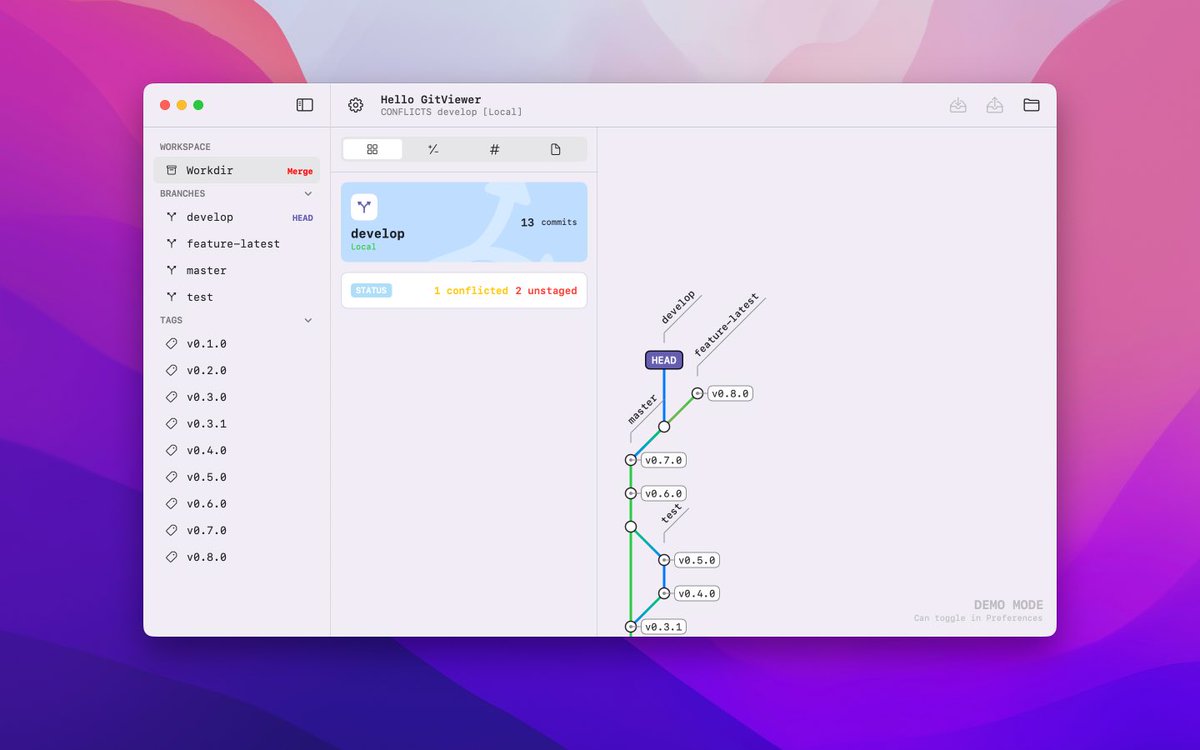The image size is (1200, 750).
Task: Click the branch icon beside develop
Action: pyautogui.click(x=172, y=217)
